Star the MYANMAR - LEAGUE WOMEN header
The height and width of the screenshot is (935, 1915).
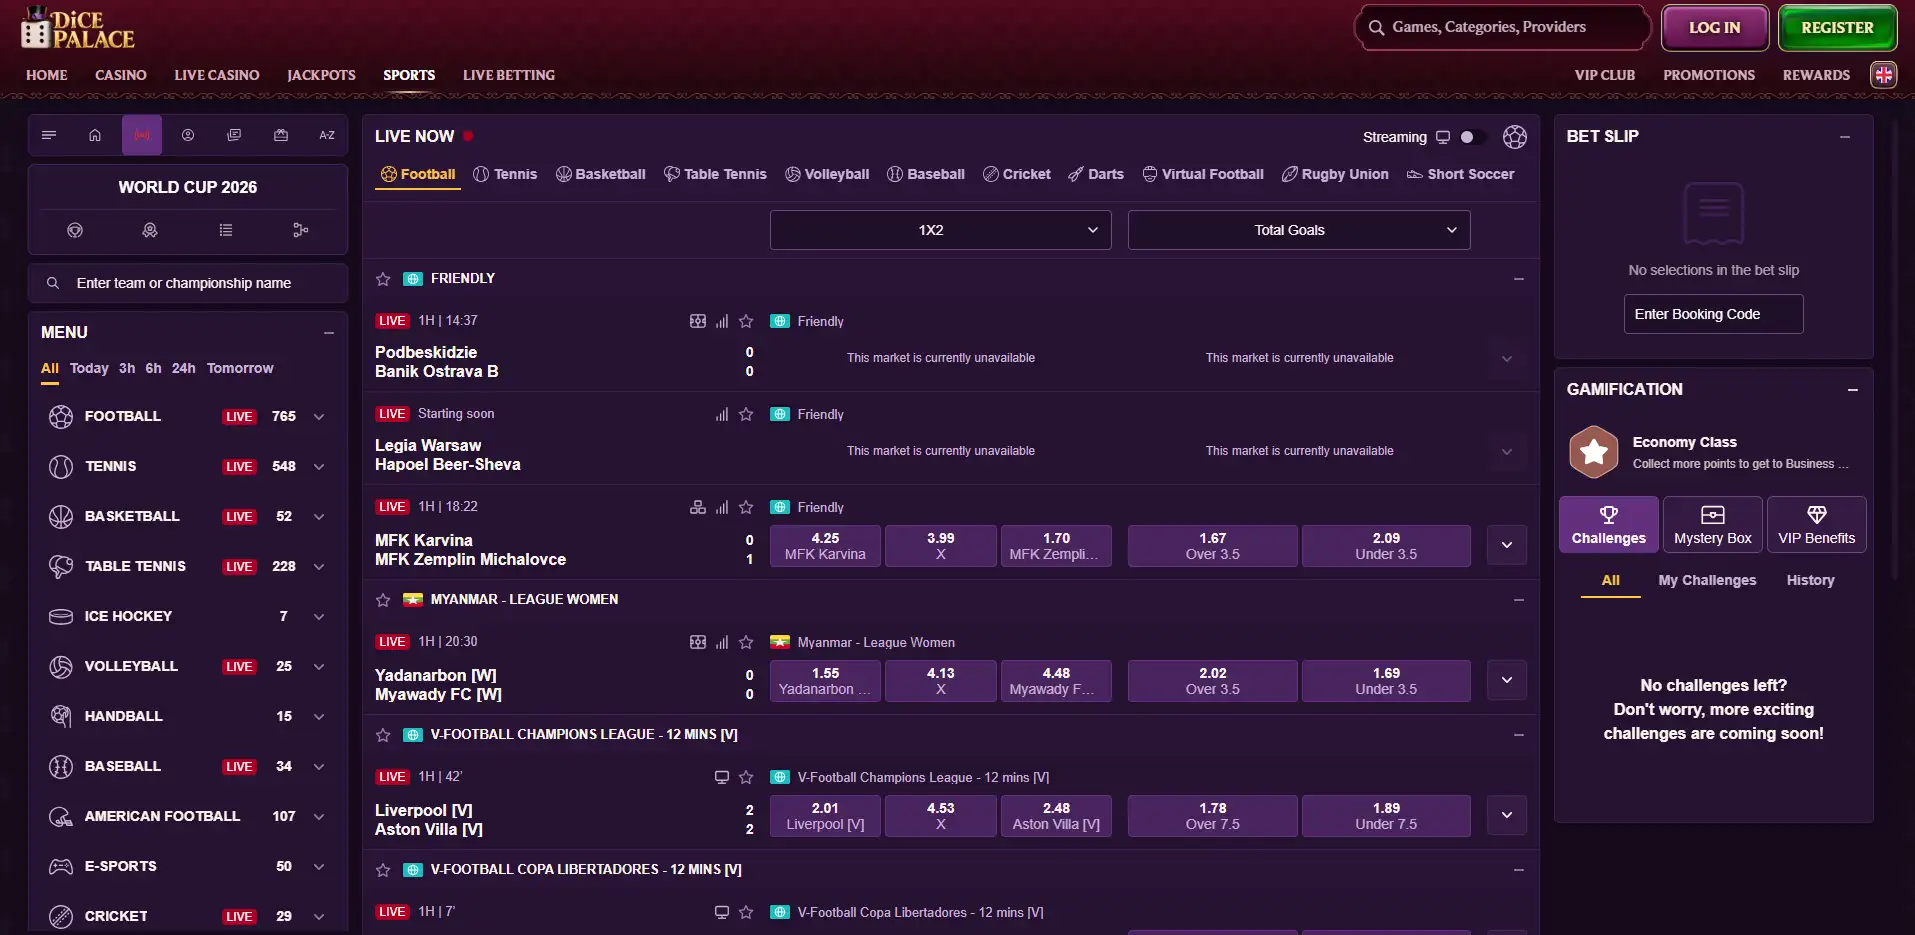(x=383, y=600)
